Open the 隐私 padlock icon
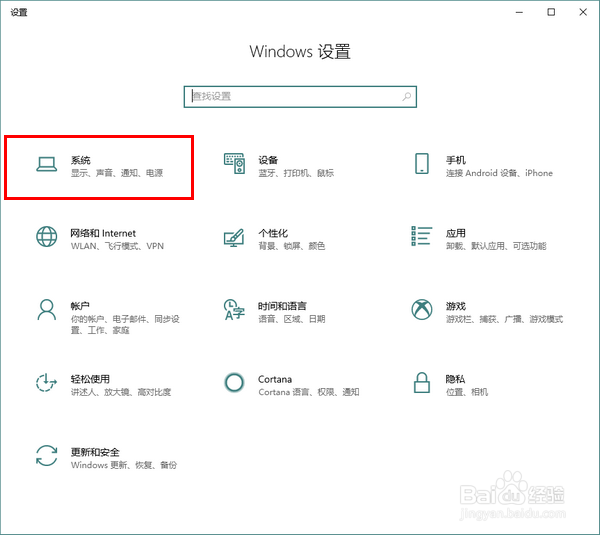The image size is (600, 535). (x=422, y=383)
